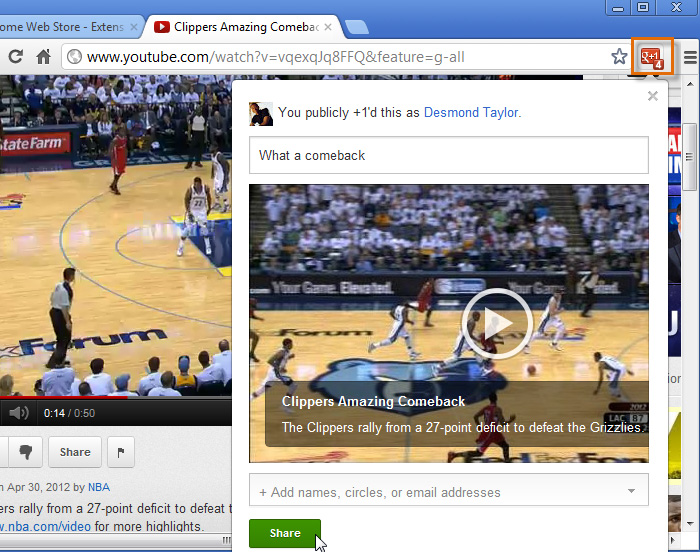Go to the home page
Screen dimensions: 700x552
pyautogui.click(x=43, y=57)
